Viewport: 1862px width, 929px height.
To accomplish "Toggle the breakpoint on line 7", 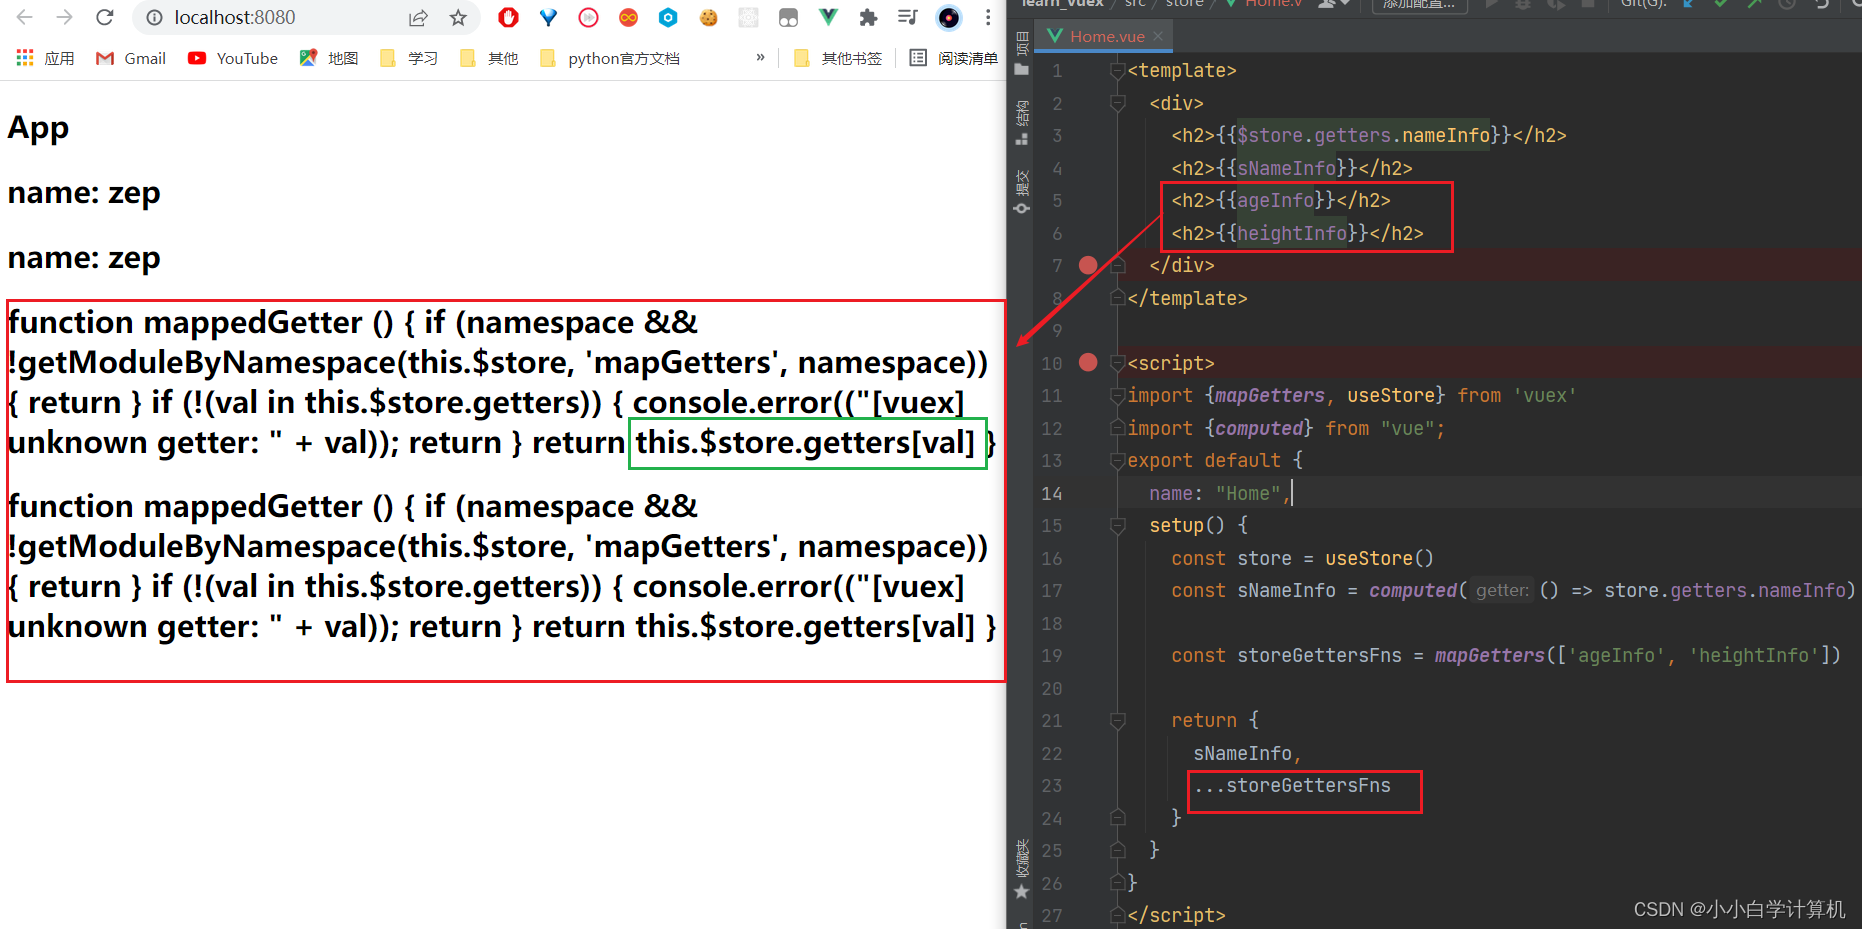I will [1088, 265].
